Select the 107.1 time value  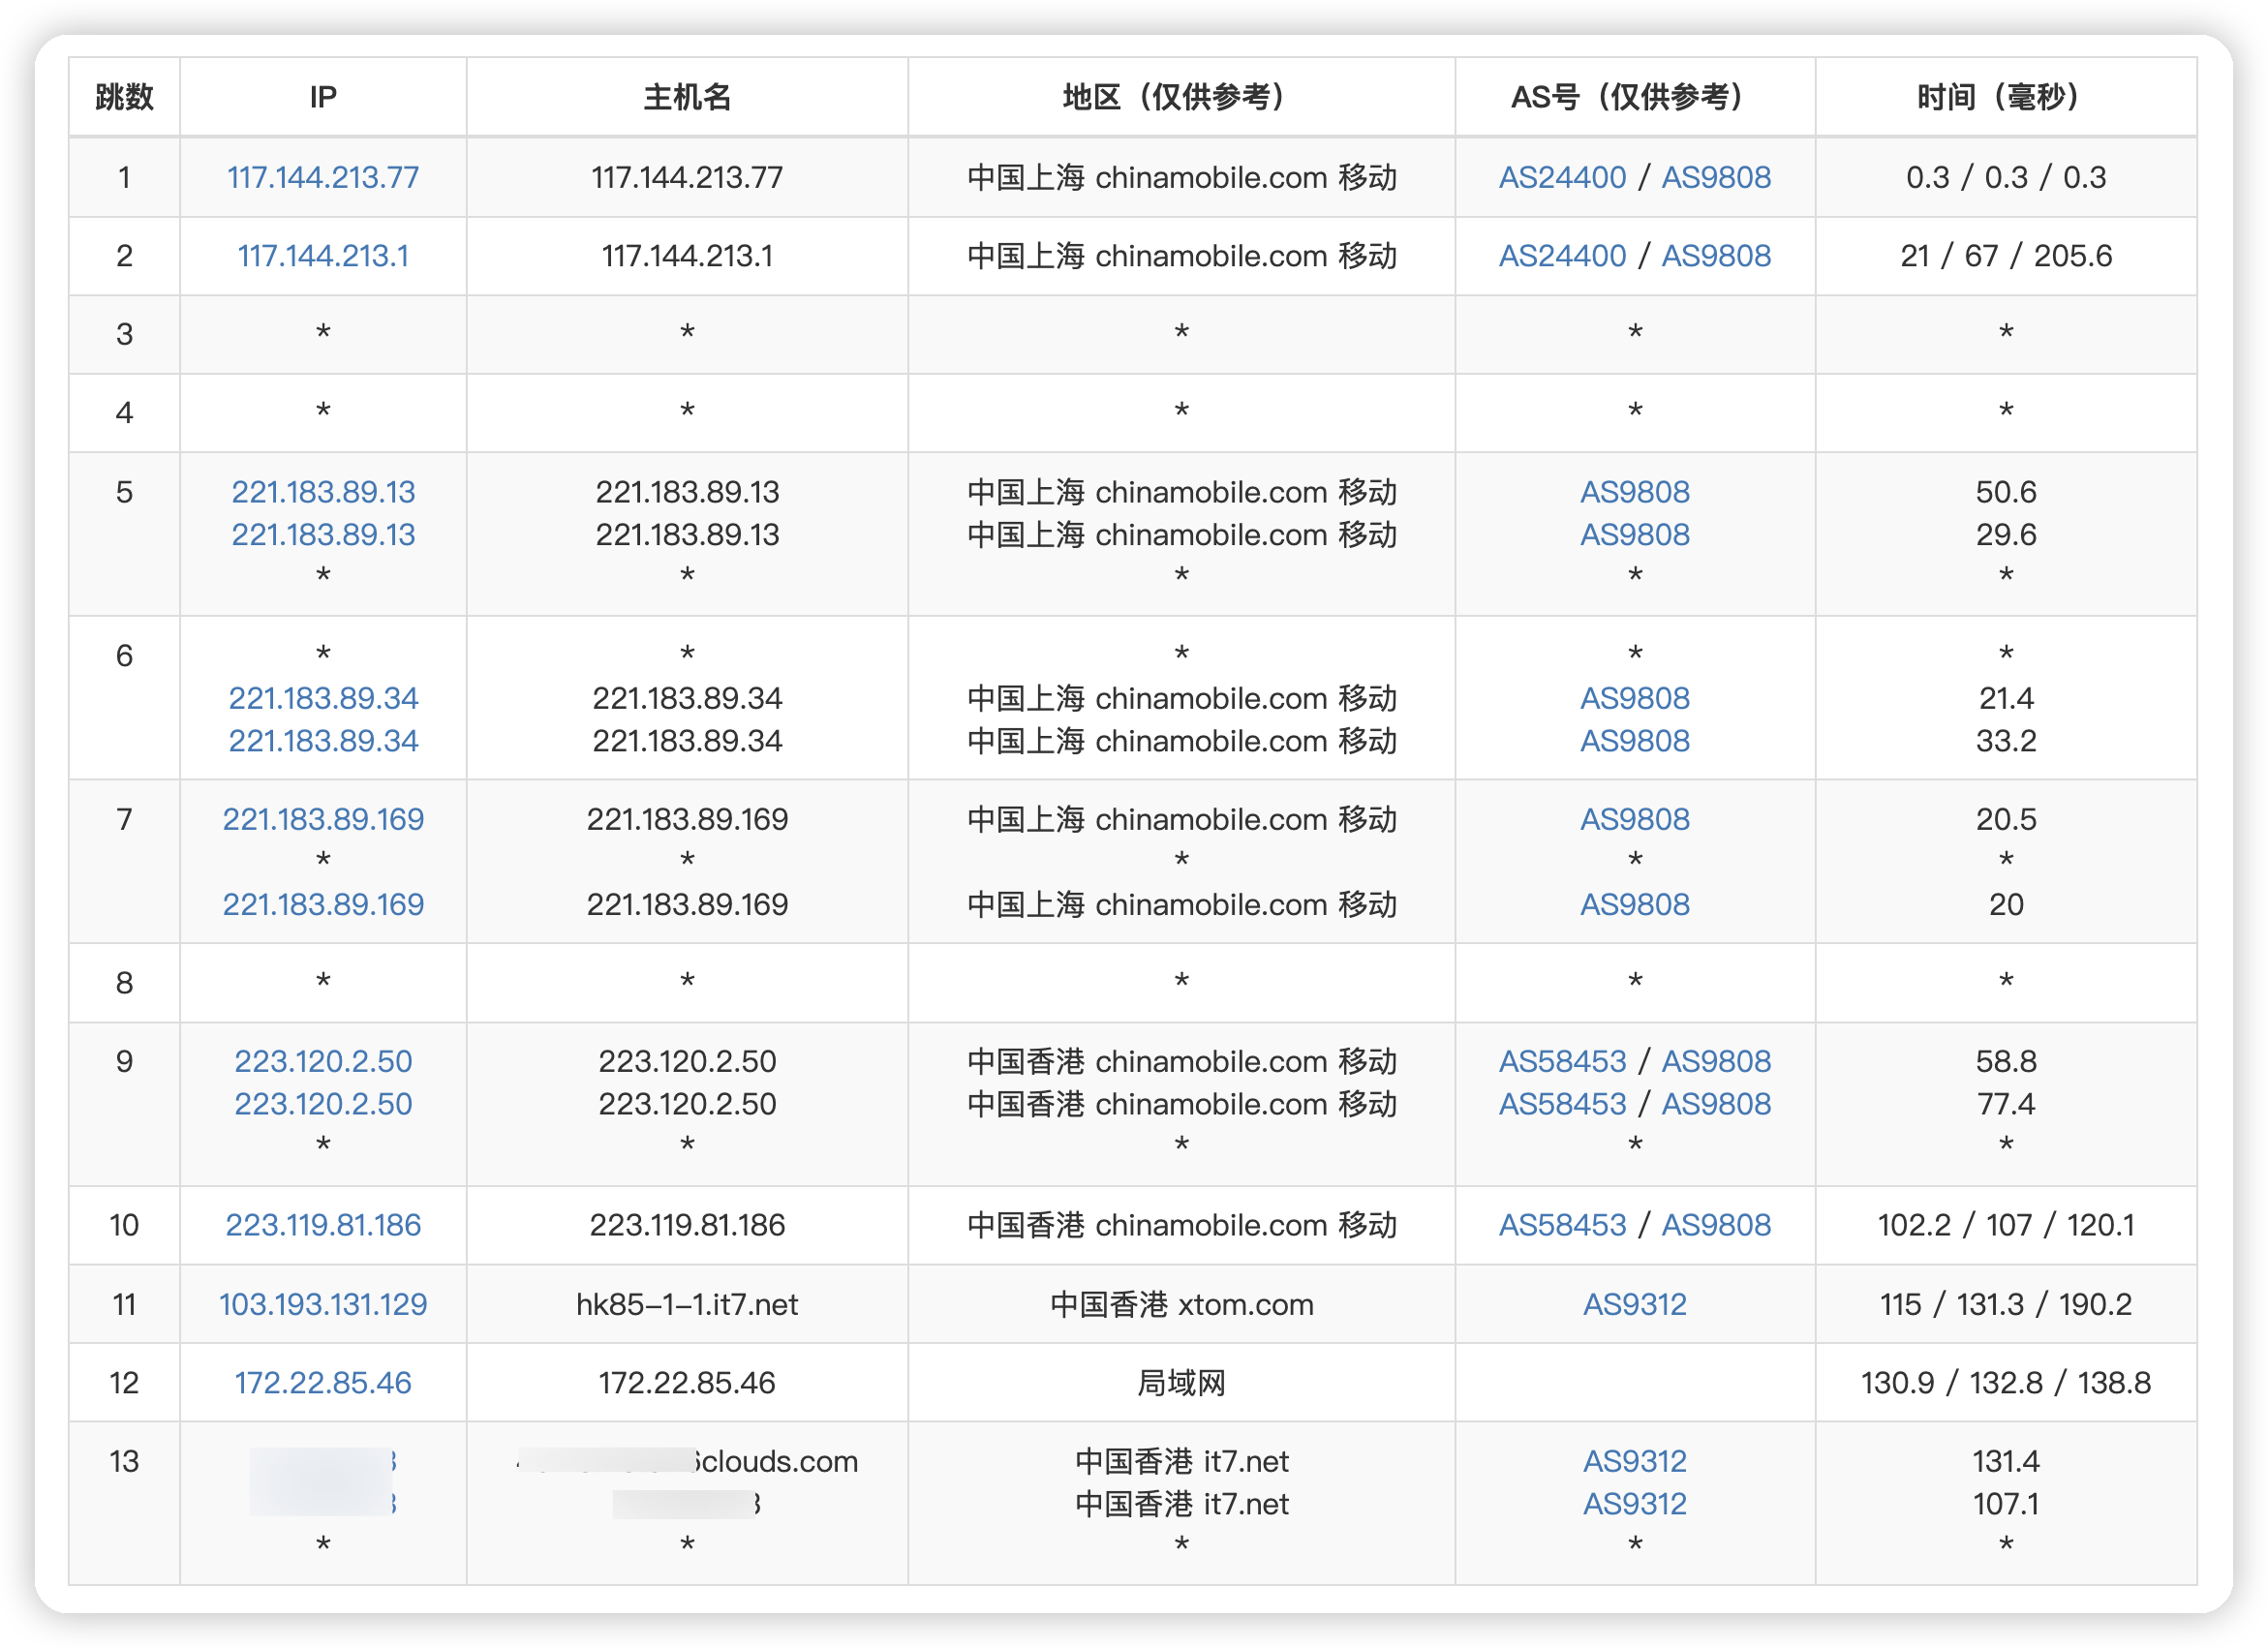2006,1504
